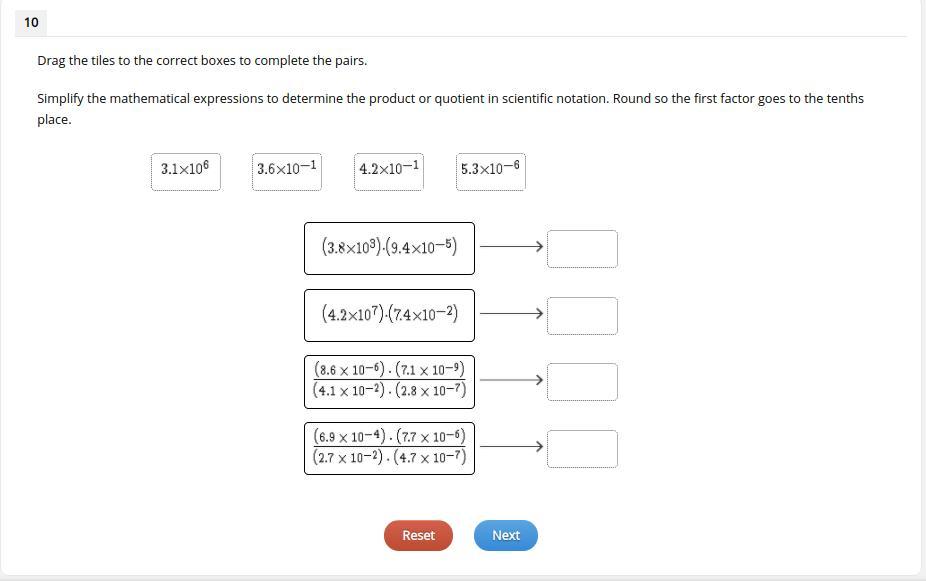Click fraction with 8.6×10^-6 numerator

click(x=389, y=381)
